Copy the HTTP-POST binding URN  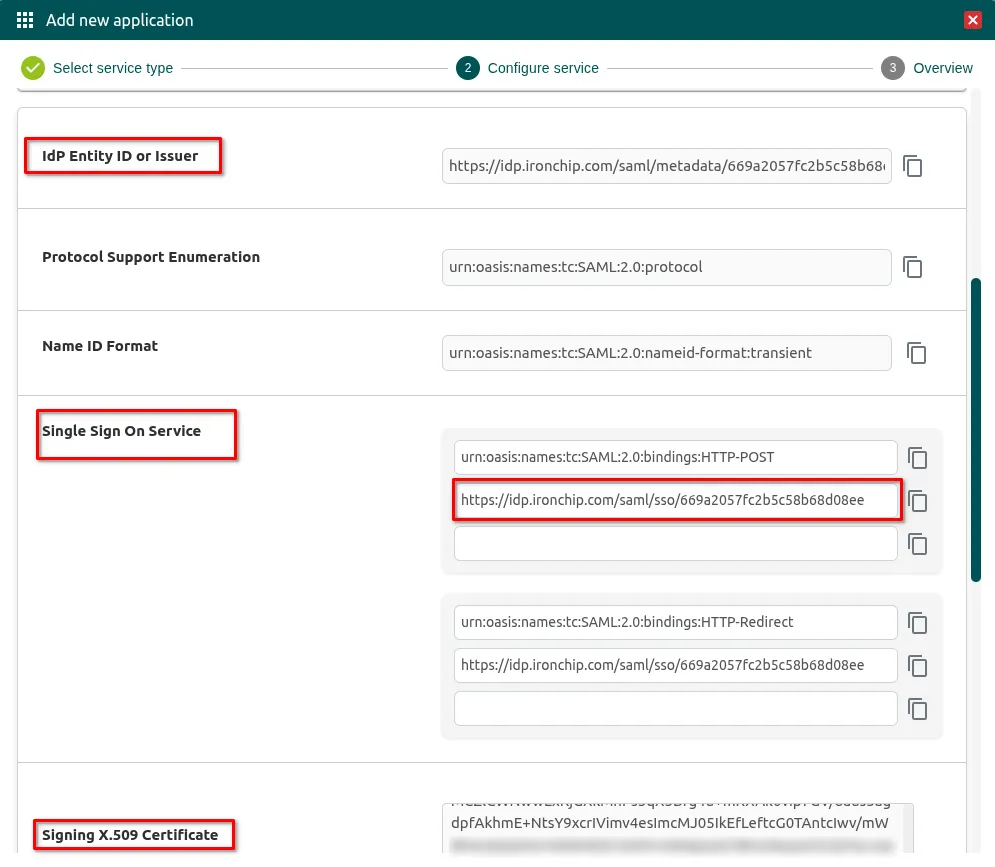tap(918, 458)
